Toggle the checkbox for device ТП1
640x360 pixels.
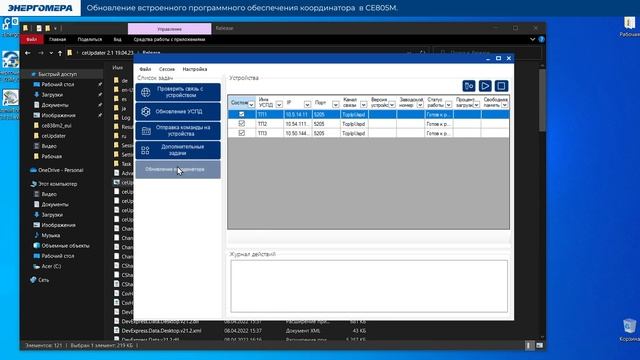point(242,114)
